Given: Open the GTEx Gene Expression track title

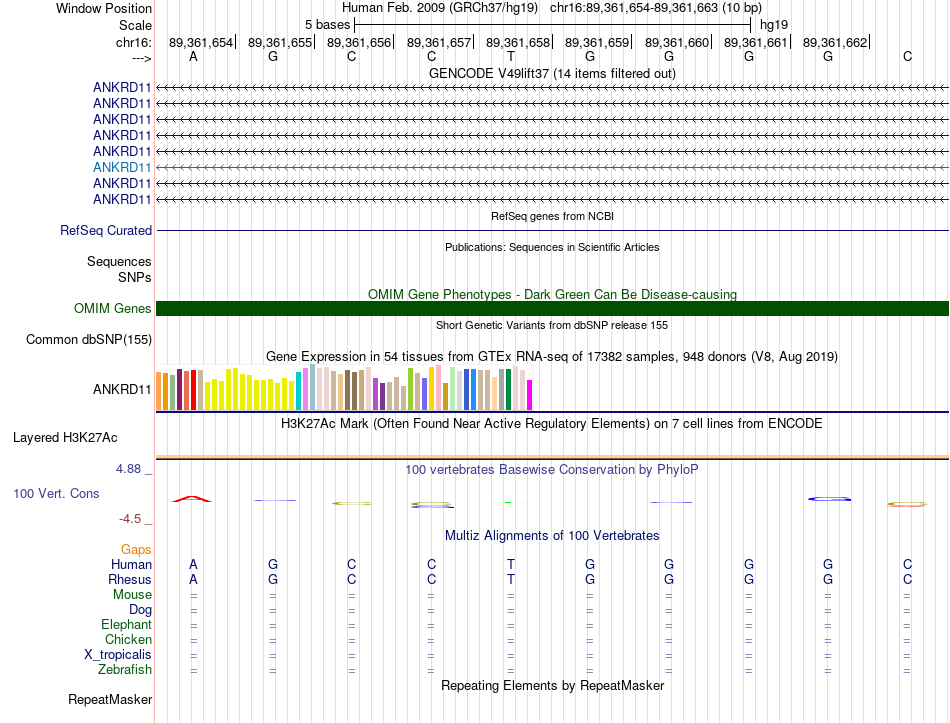Looking at the screenshot, I should [552, 356].
